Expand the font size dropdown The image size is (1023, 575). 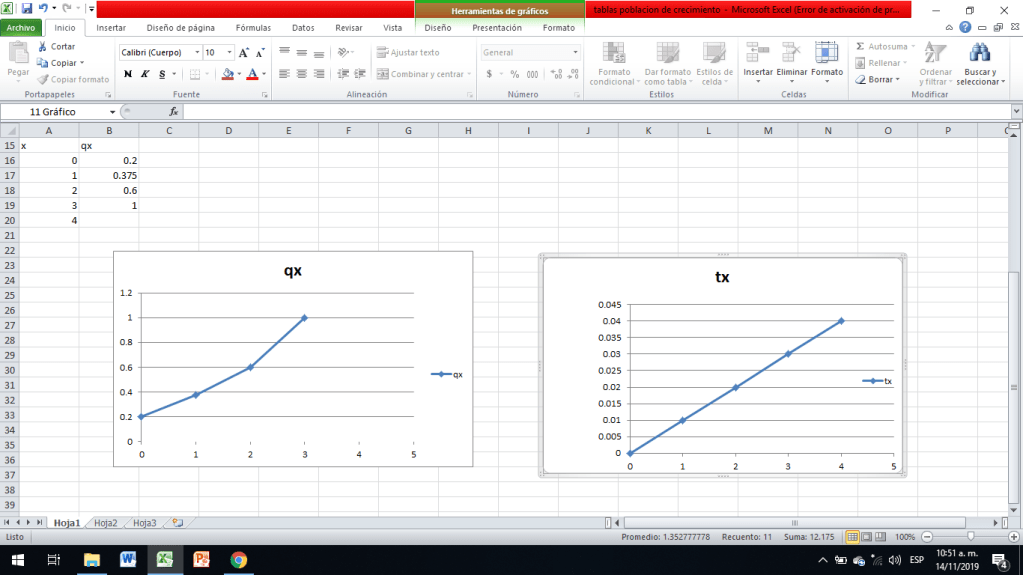[x=230, y=52]
